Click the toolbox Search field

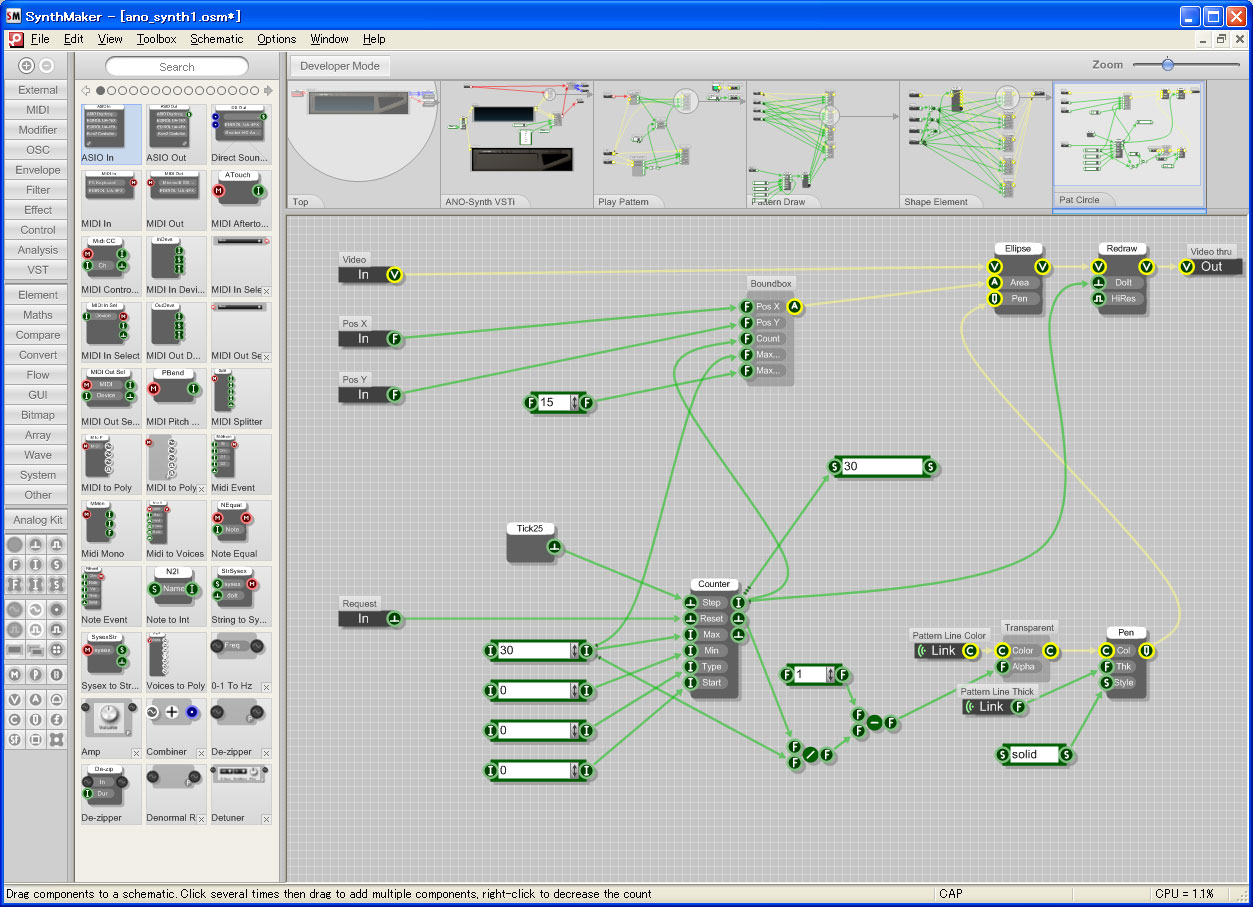177,67
